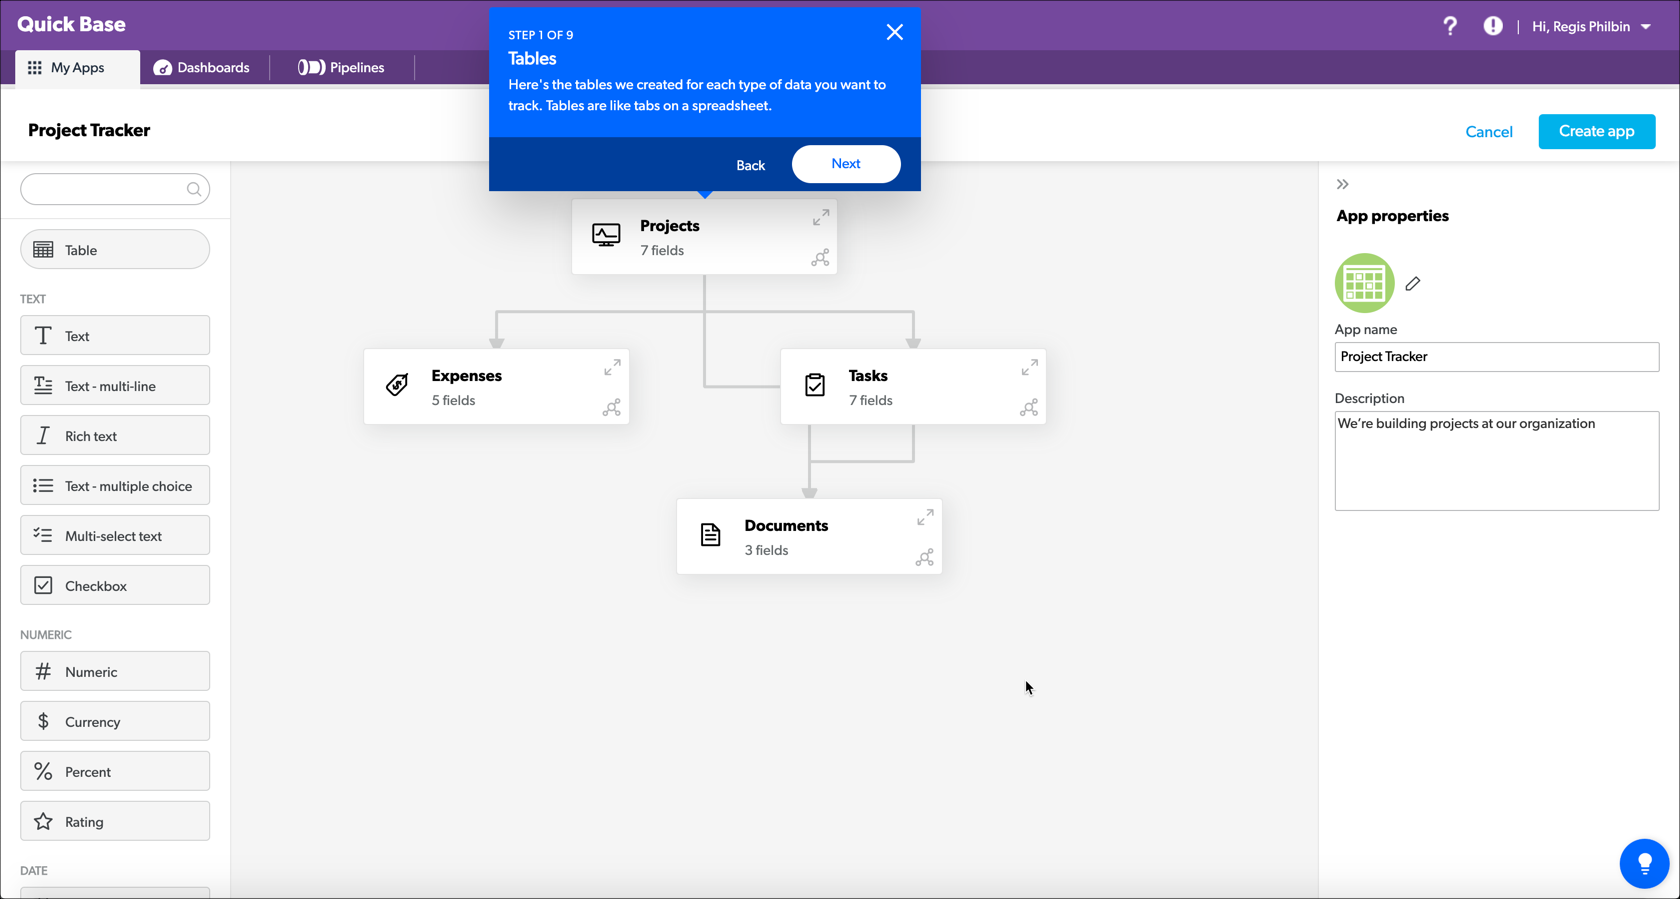Switch to the My Apps tab

[x=77, y=68]
